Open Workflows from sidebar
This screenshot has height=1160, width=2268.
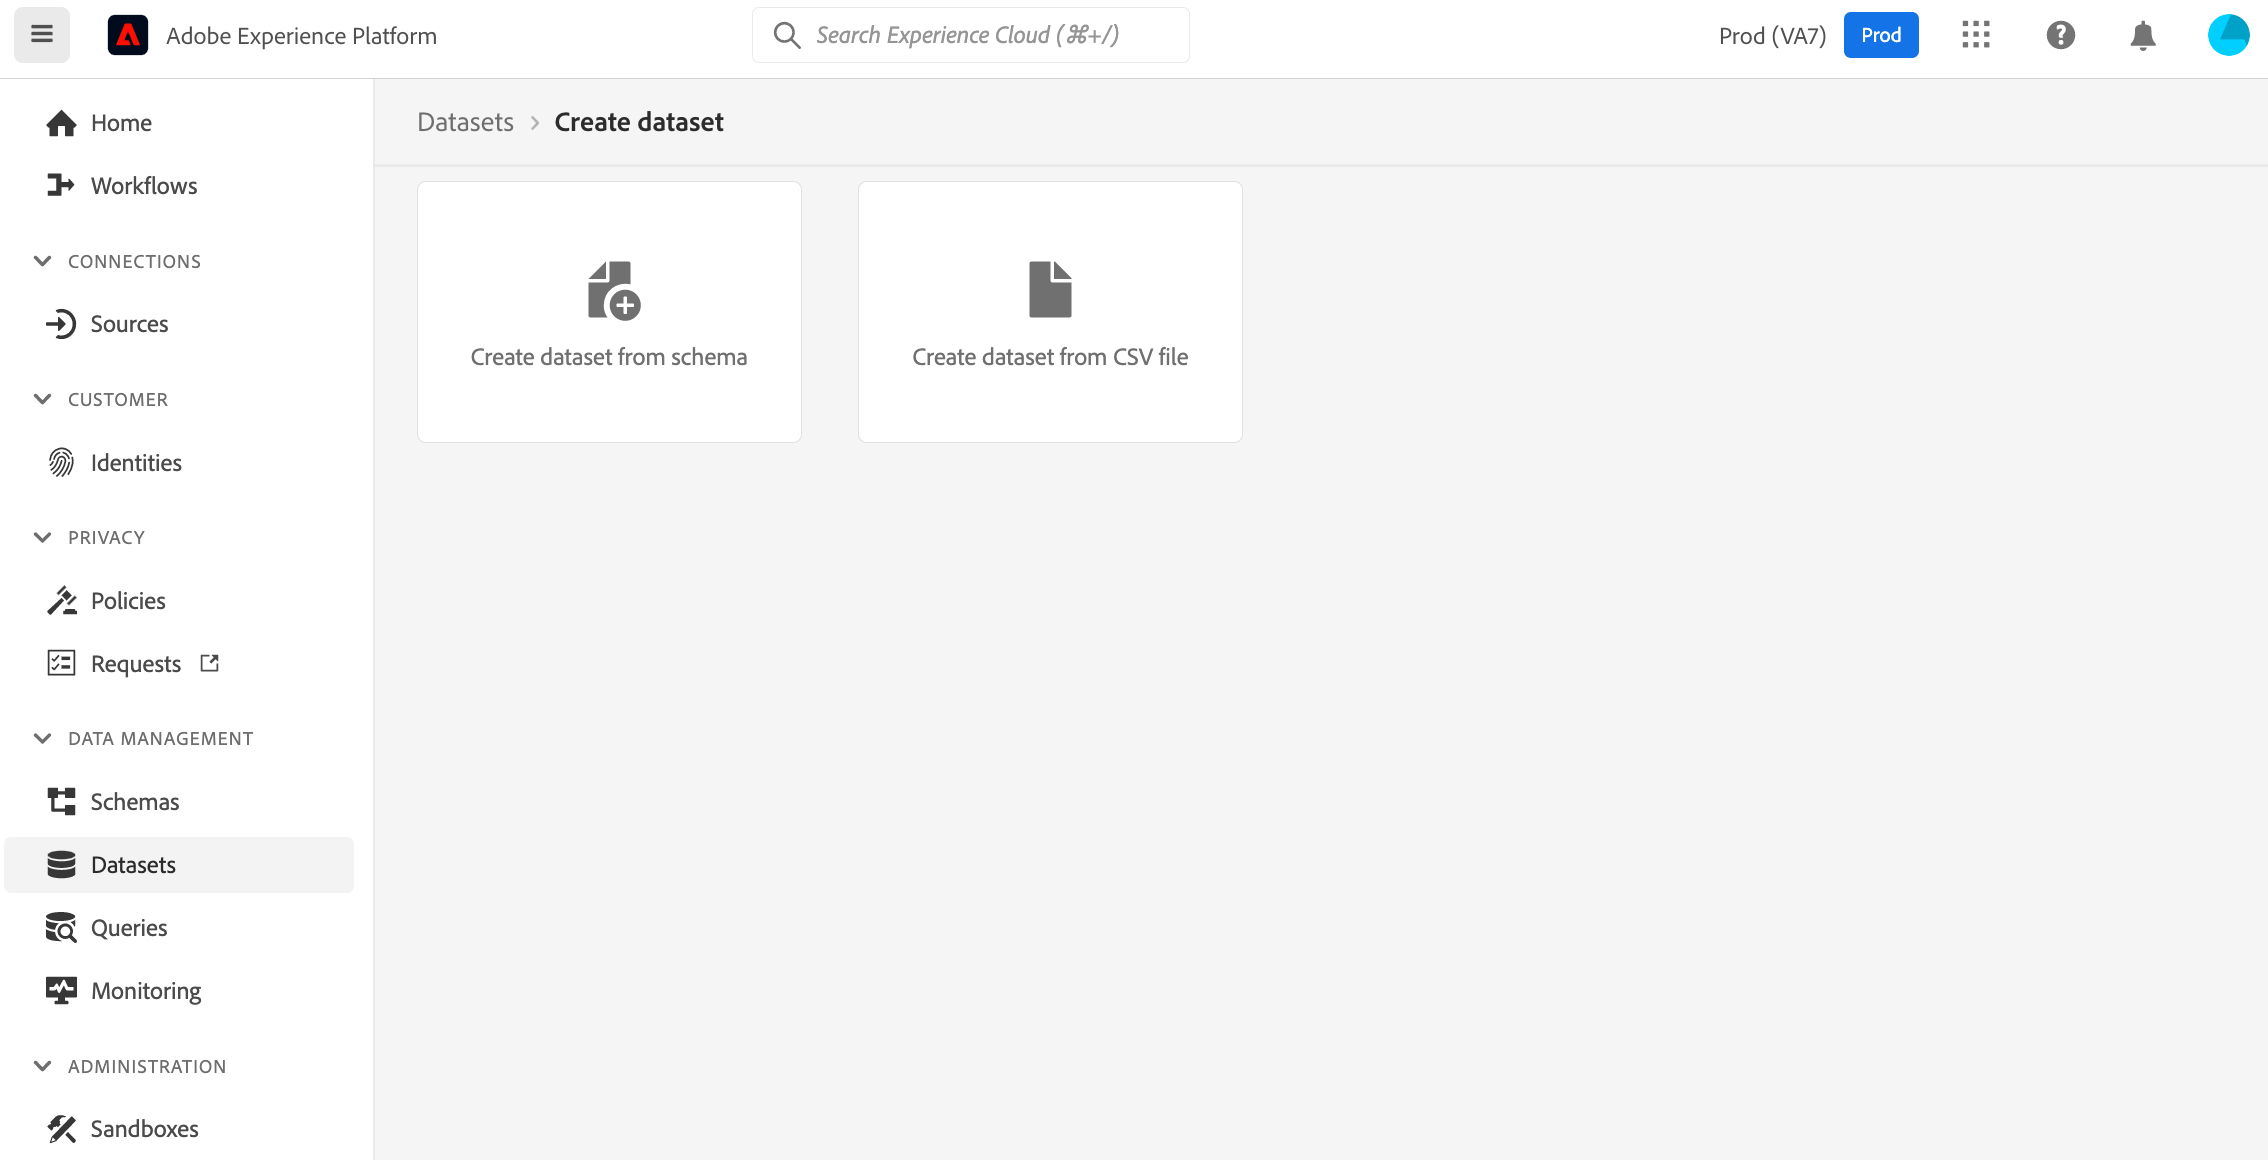(144, 186)
